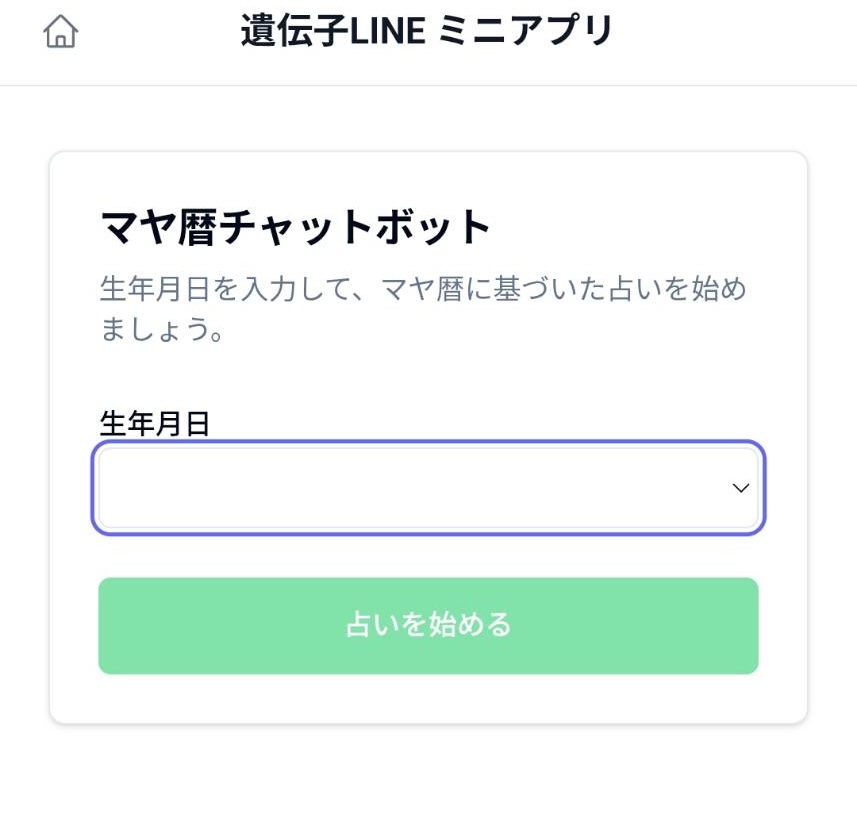Viewport: 857px width, 814px height.
Task: Click the description text under the heading
Action: [x=423, y=309]
